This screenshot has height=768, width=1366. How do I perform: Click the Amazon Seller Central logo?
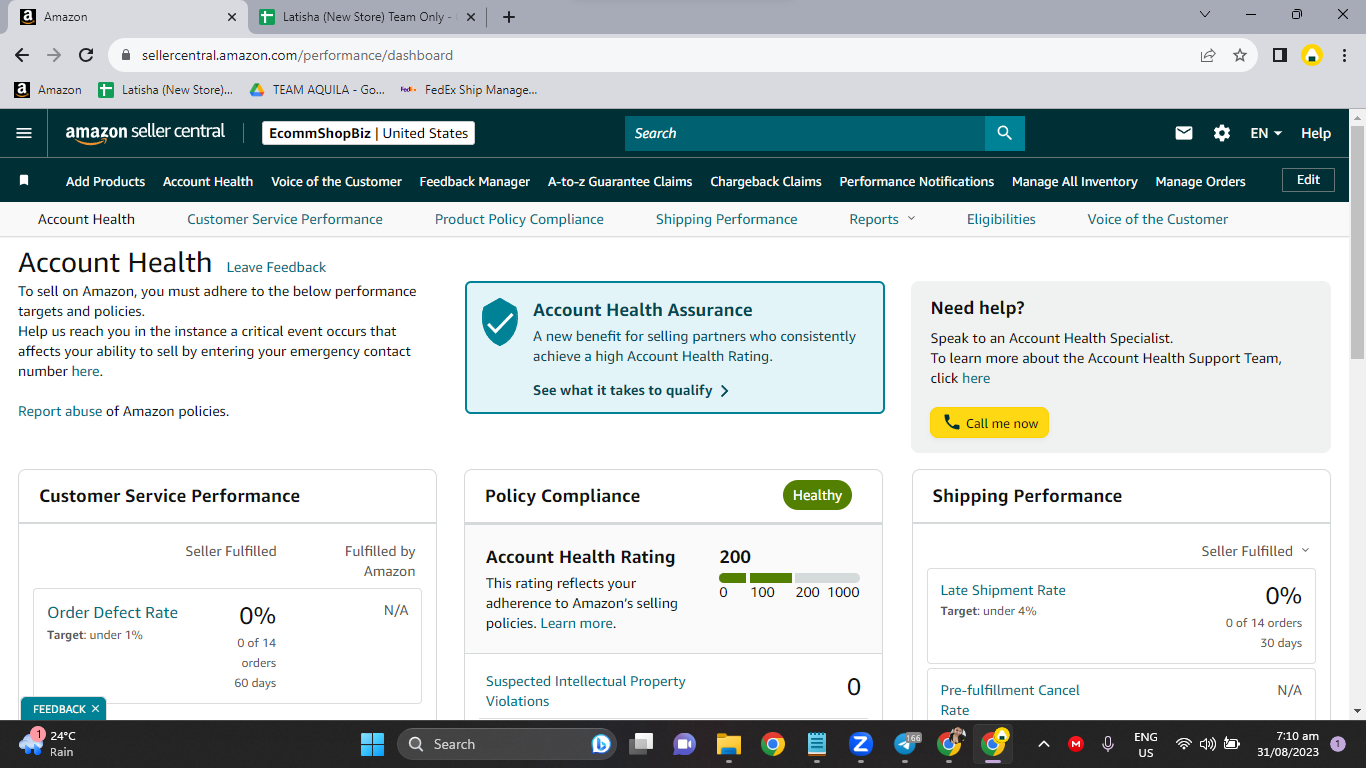pyautogui.click(x=145, y=133)
